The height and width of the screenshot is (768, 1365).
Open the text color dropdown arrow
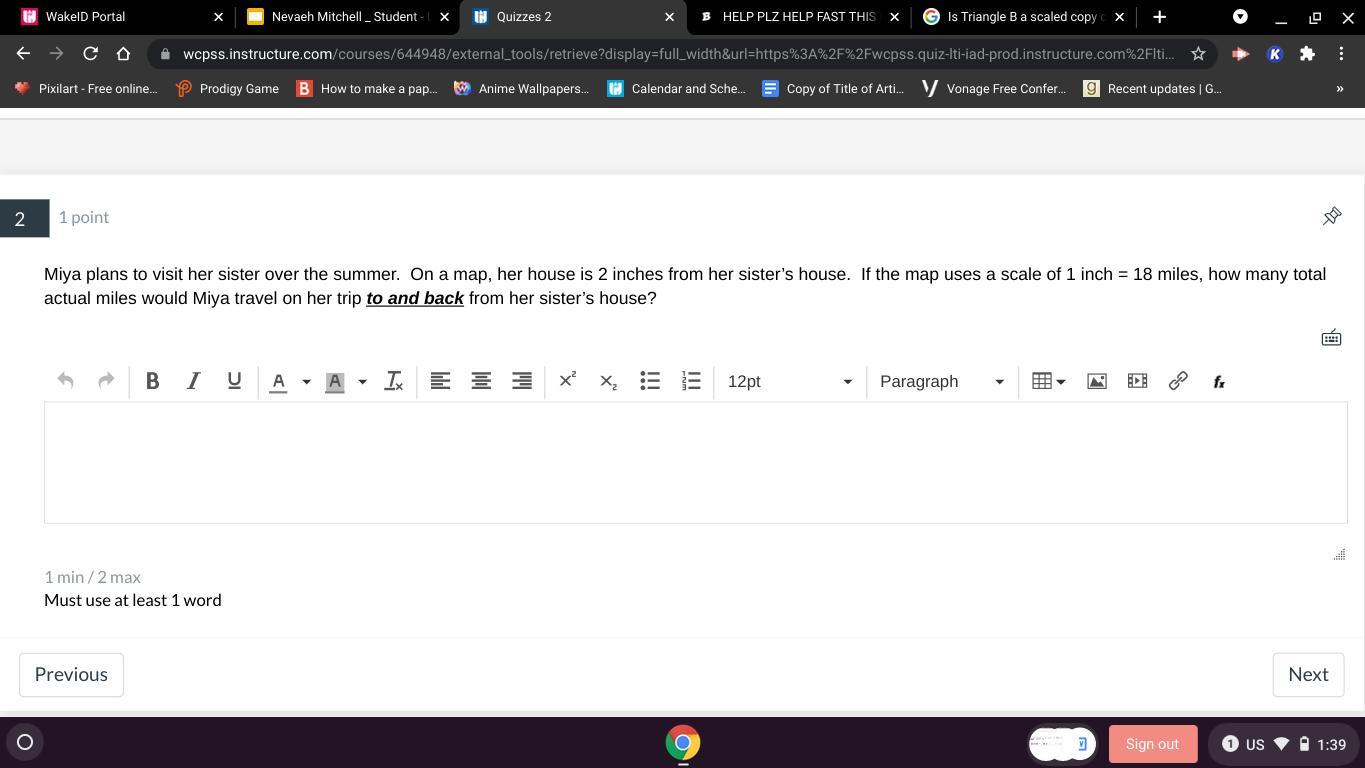(306, 381)
